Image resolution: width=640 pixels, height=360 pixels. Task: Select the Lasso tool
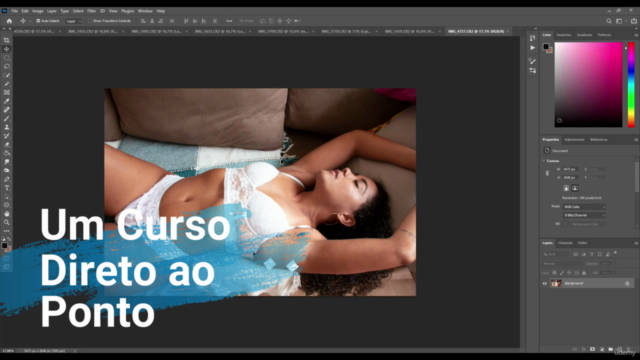click(x=7, y=66)
